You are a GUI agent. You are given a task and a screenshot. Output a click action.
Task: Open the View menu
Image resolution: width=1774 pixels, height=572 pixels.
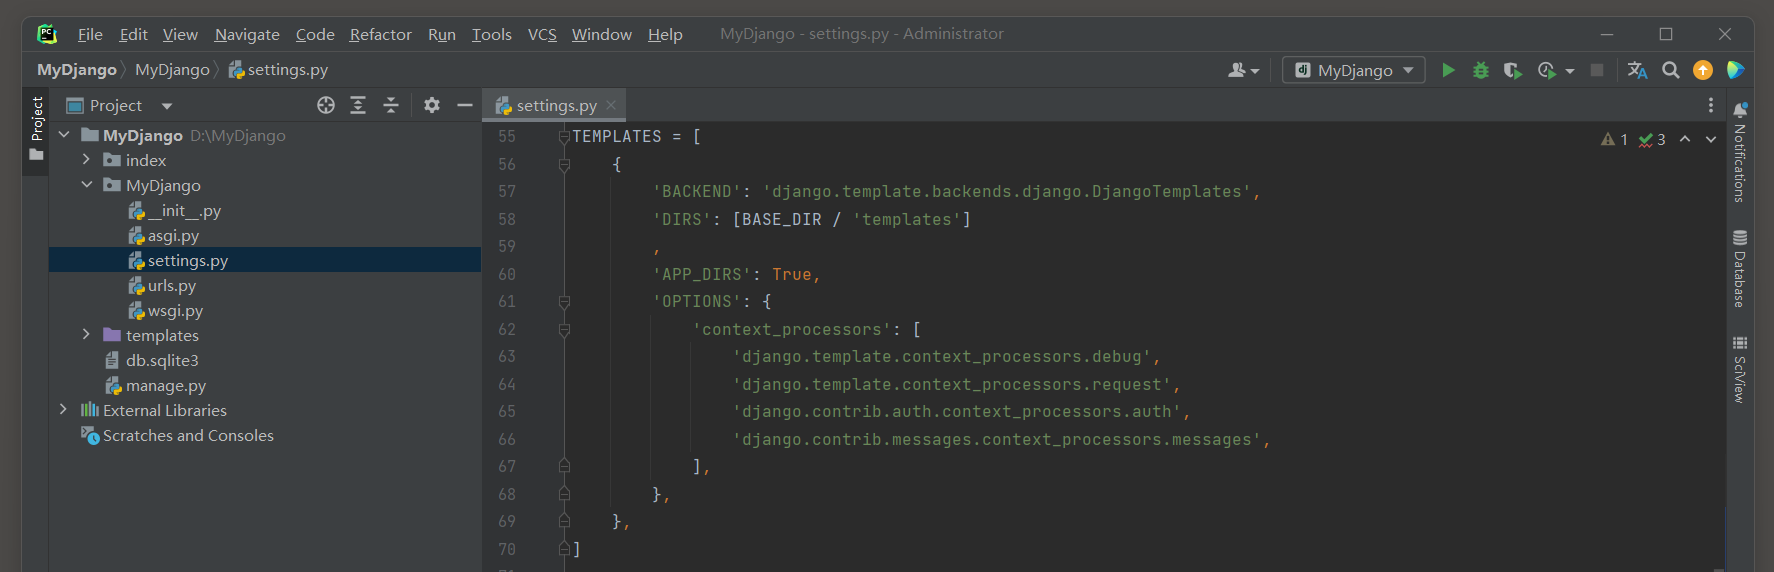click(180, 34)
